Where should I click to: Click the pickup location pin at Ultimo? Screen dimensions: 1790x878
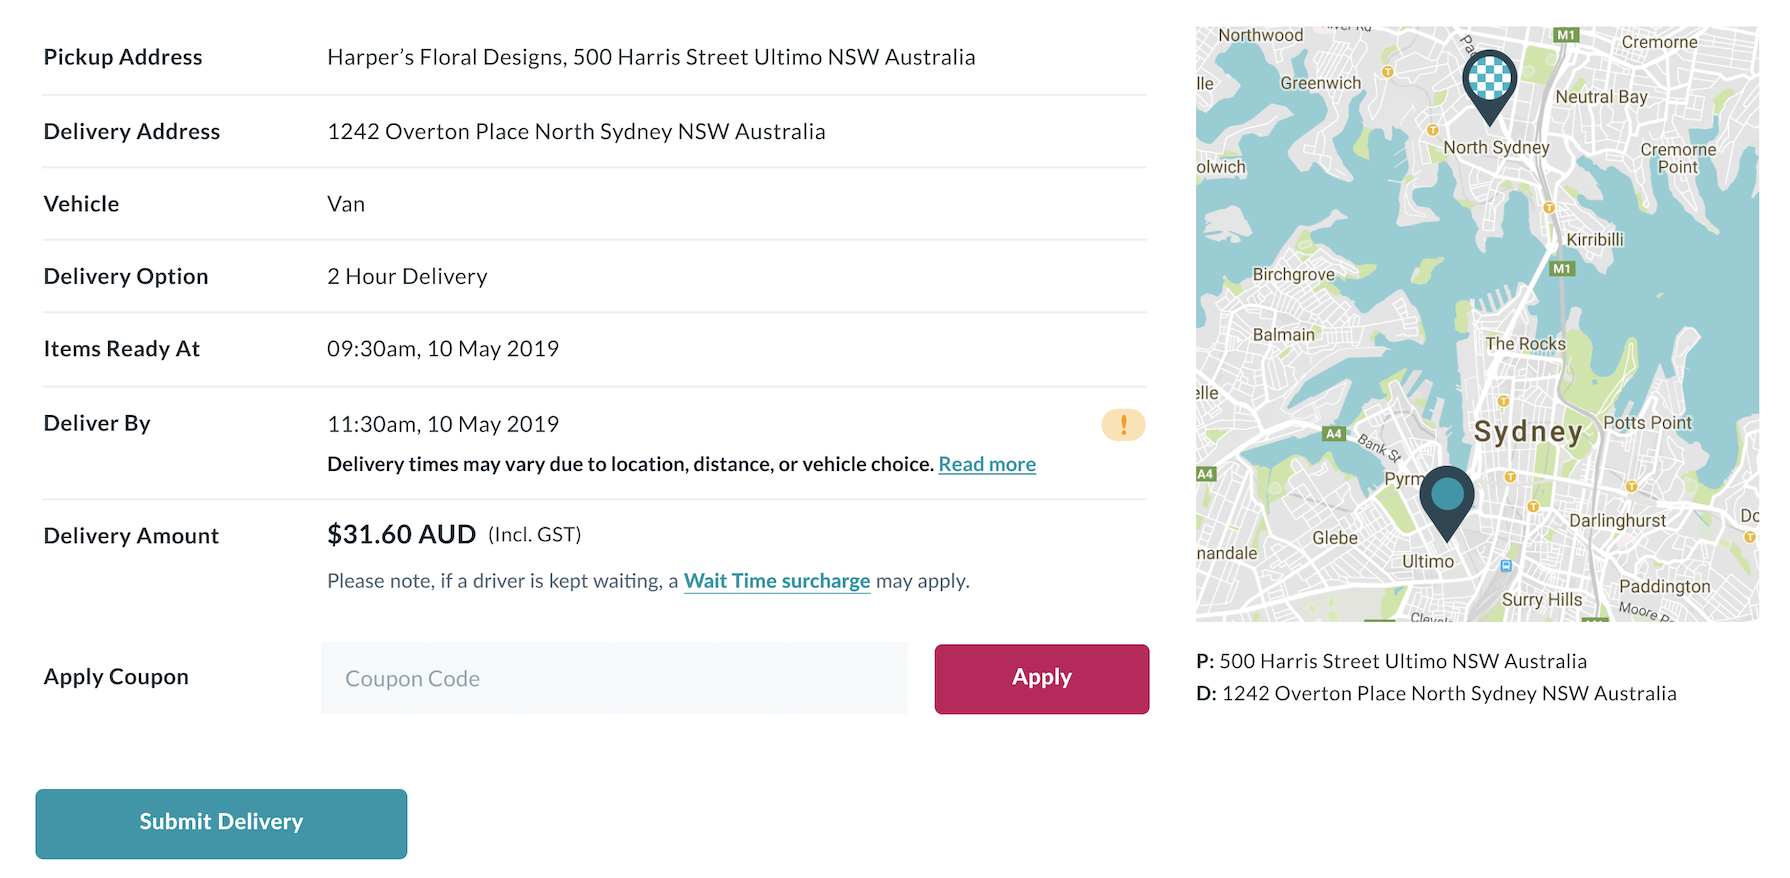(1447, 503)
